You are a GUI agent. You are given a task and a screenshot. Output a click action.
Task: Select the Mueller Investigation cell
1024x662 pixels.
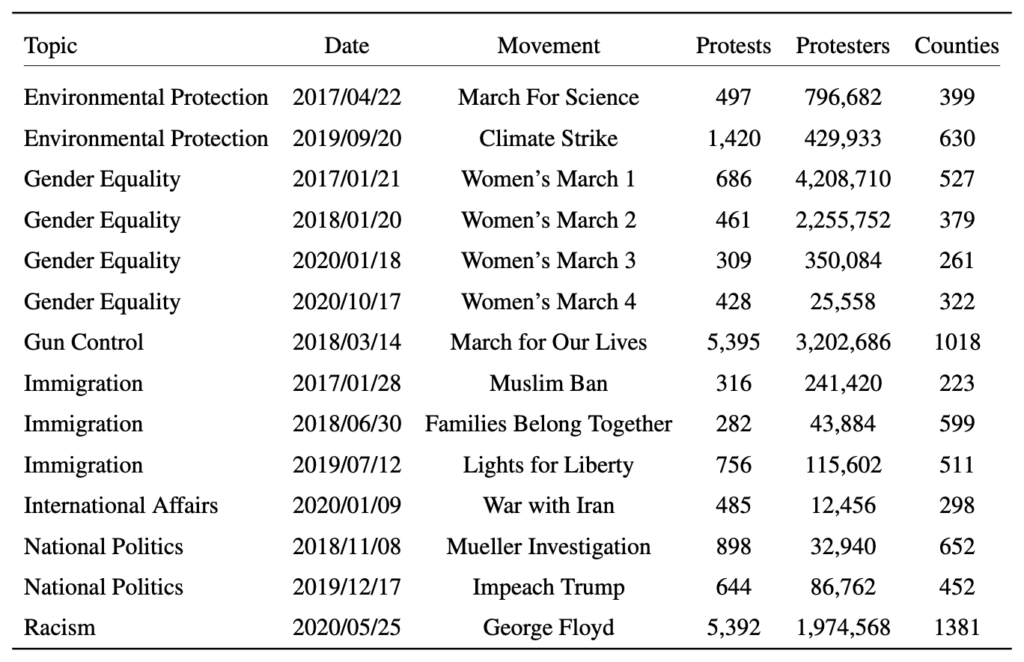548,547
